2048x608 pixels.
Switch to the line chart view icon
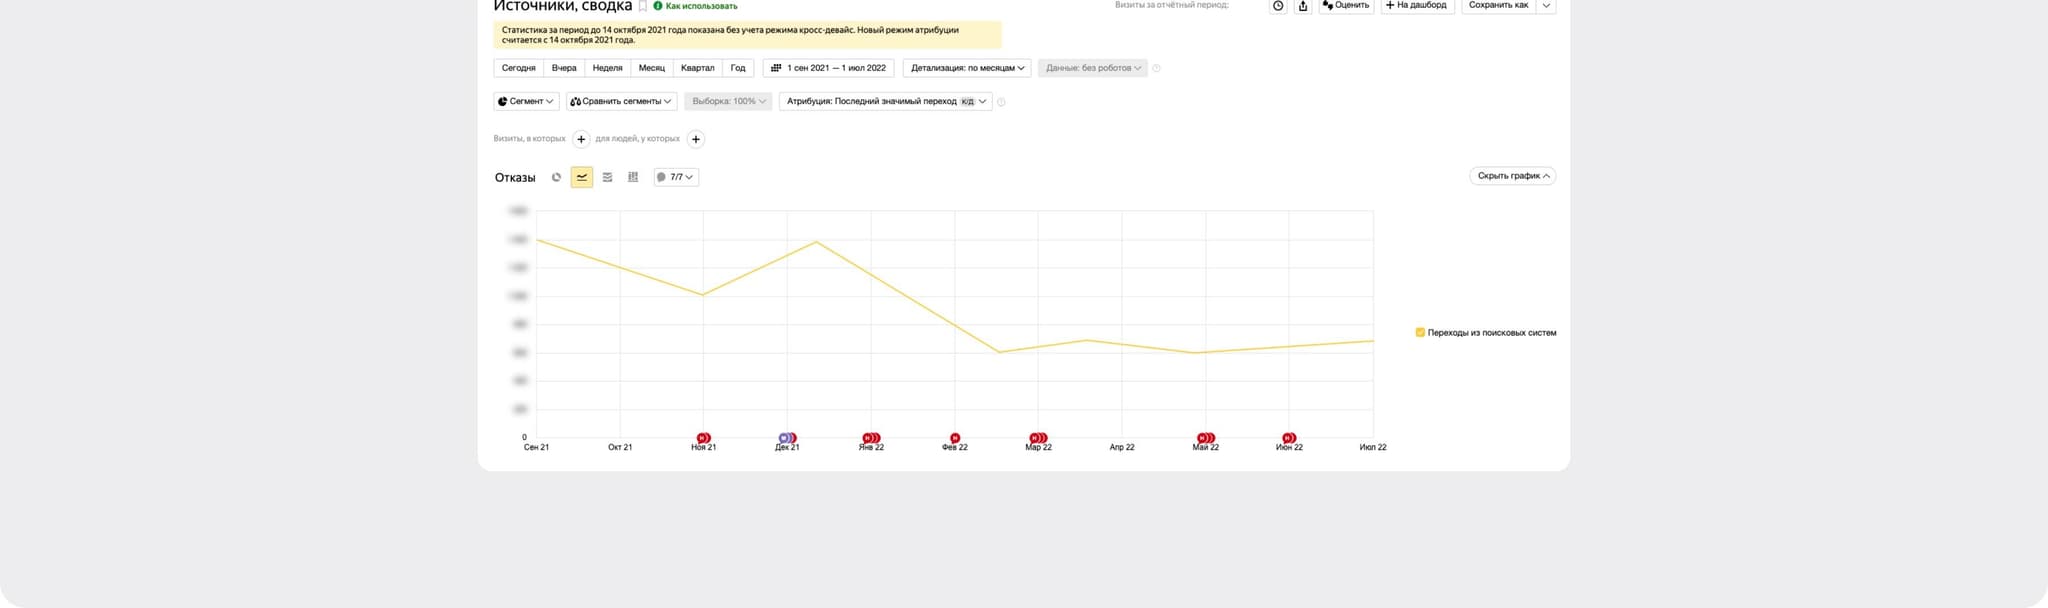(x=582, y=177)
